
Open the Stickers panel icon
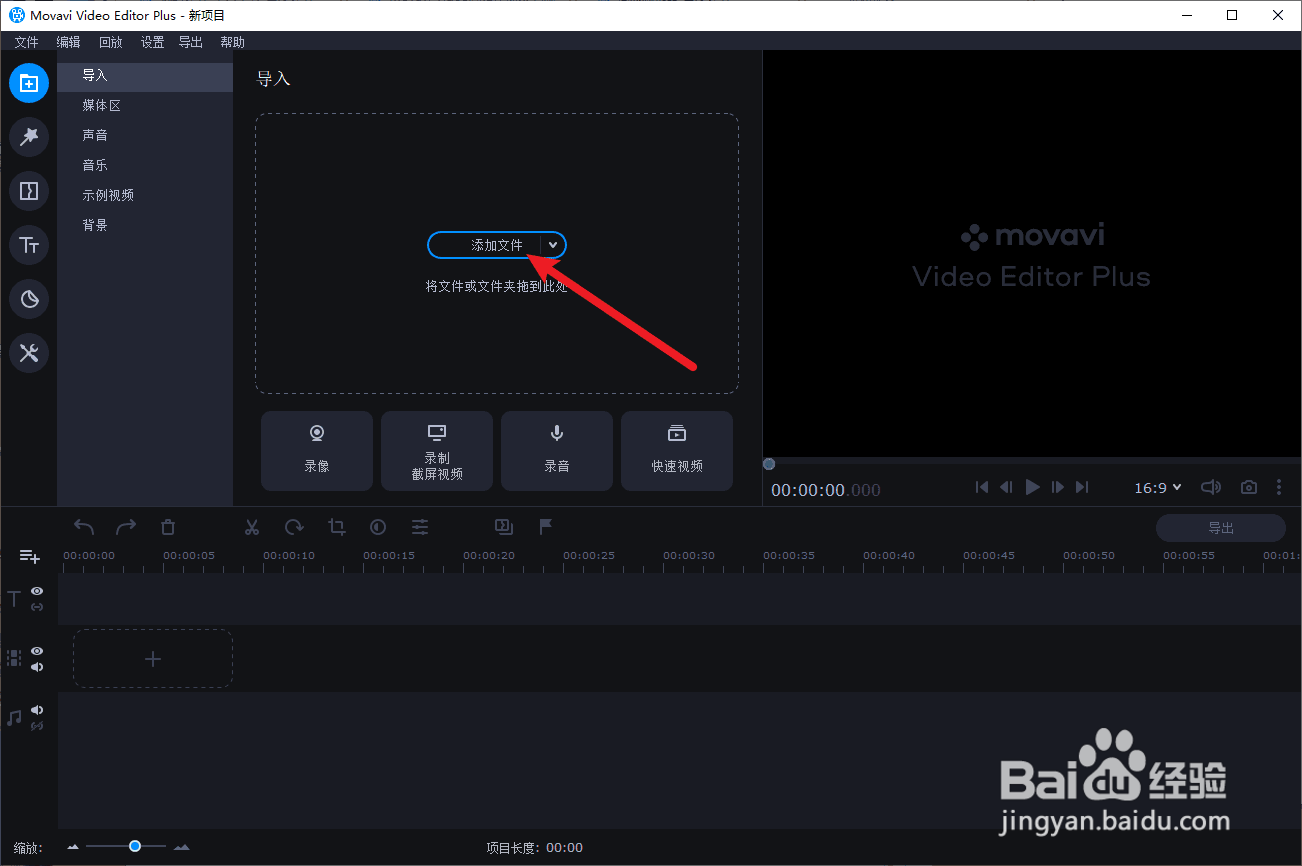click(x=29, y=299)
